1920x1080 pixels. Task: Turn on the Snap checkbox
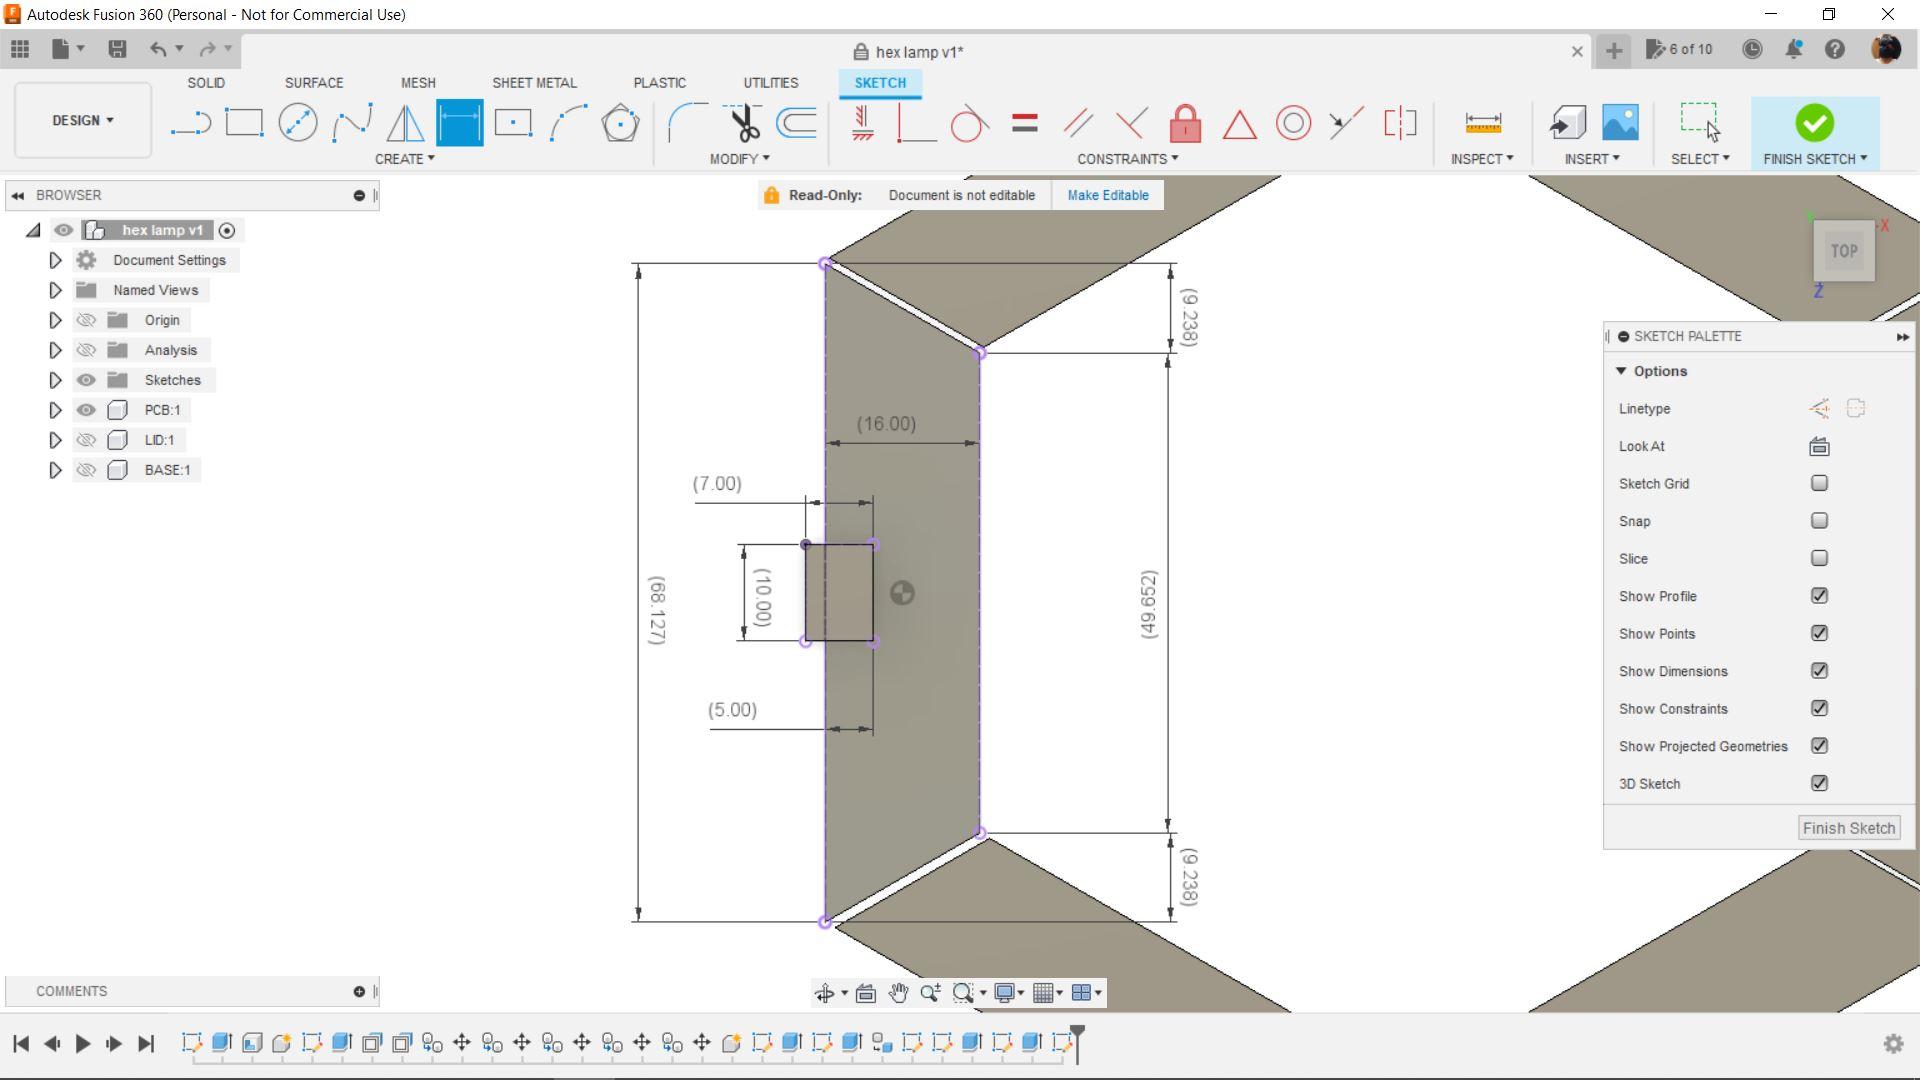(x=1819, y=521)
